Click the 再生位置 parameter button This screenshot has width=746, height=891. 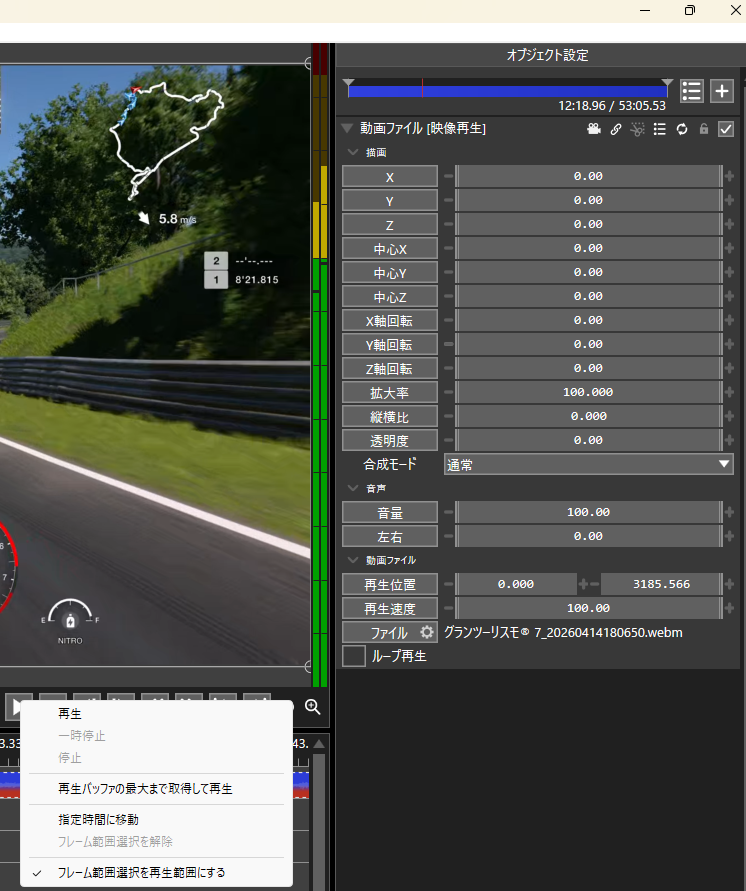(x=390, y=584)
